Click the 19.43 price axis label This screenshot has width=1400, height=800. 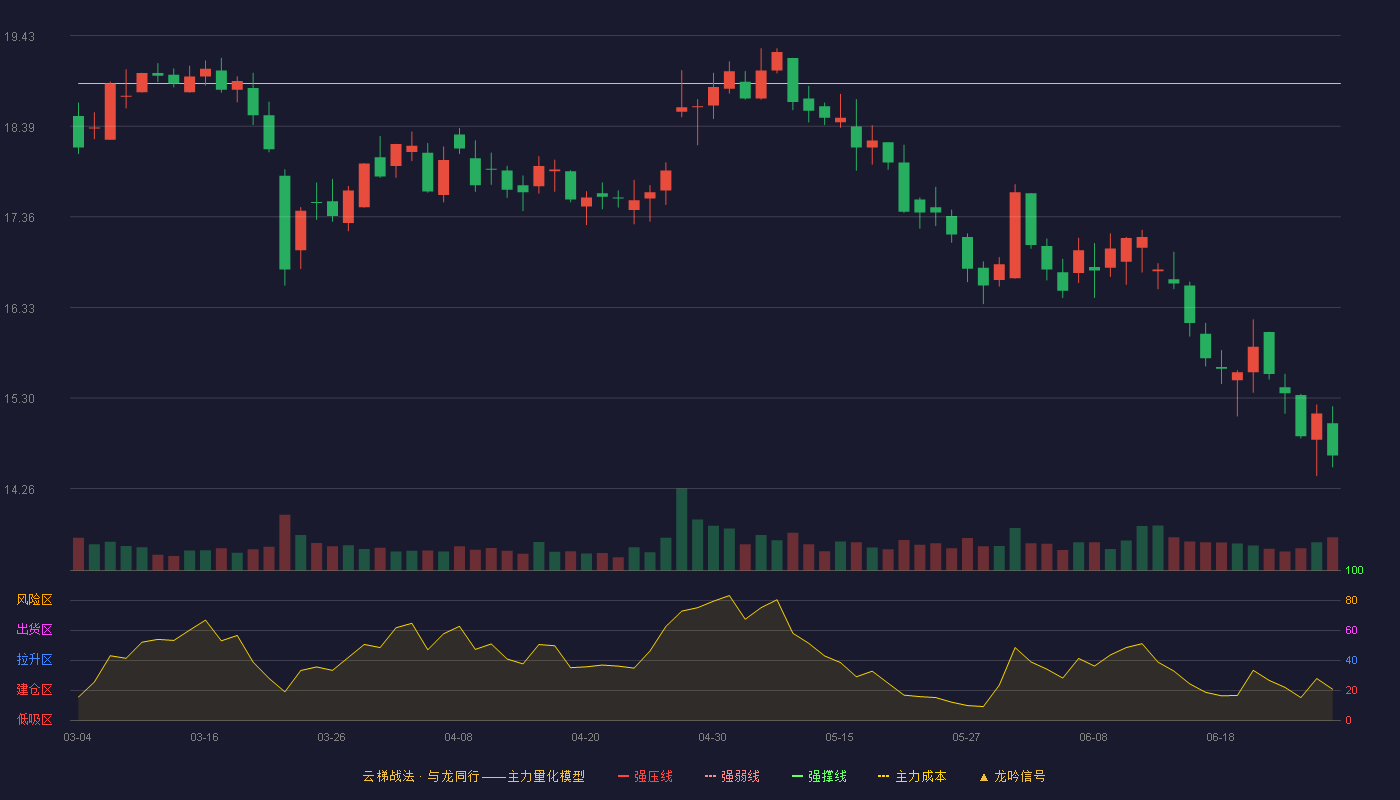tap(19, 37)
